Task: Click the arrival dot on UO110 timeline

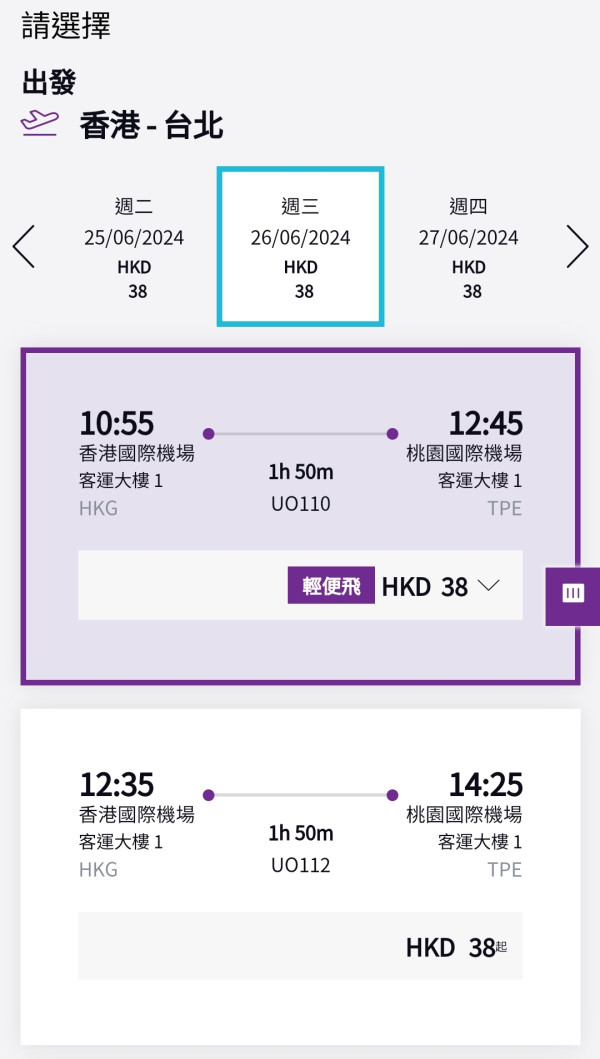Action: [x=392, y=434]
